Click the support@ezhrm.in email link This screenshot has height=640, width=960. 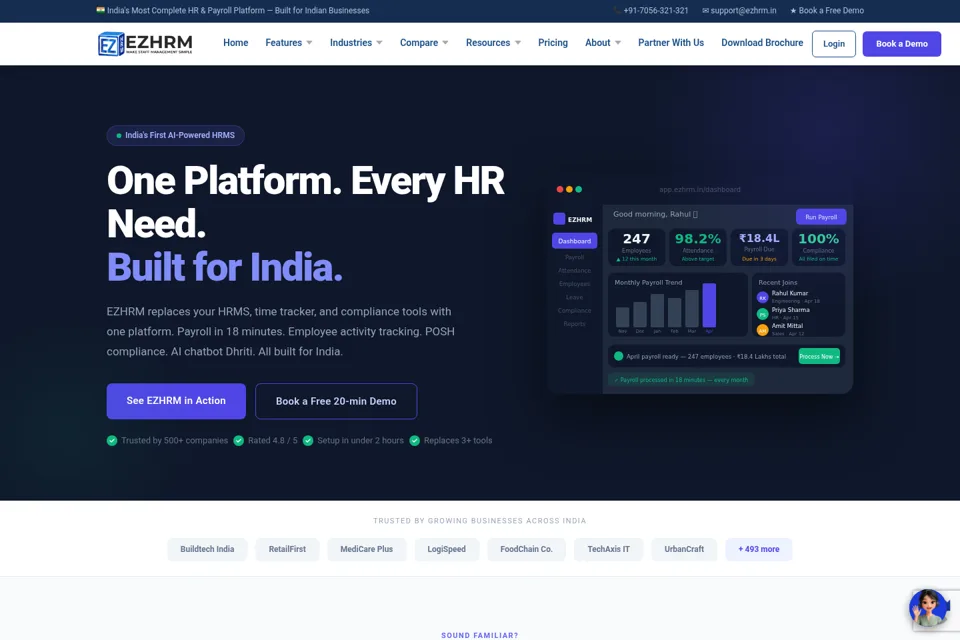[x=743, y=10]
